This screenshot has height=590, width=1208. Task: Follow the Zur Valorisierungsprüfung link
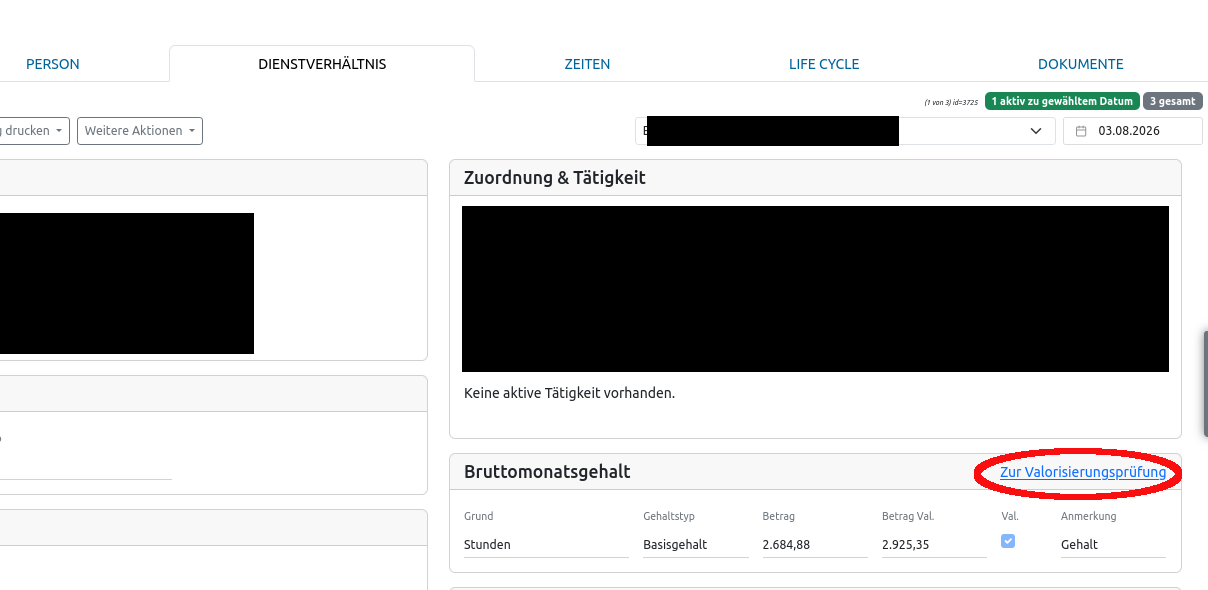[1083, 472]
